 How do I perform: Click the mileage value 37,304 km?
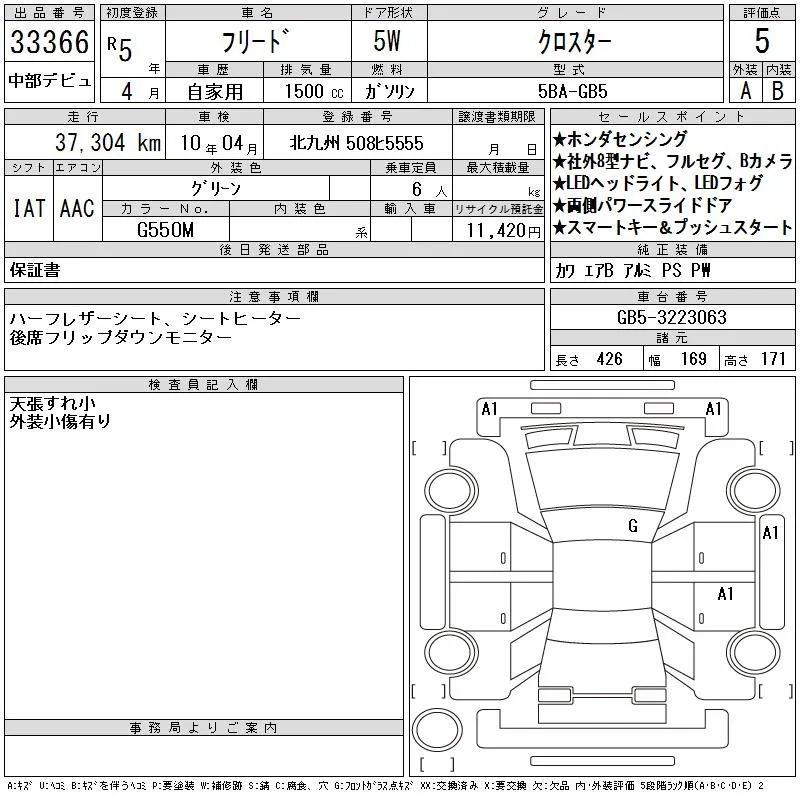click(x=108, y=142)
